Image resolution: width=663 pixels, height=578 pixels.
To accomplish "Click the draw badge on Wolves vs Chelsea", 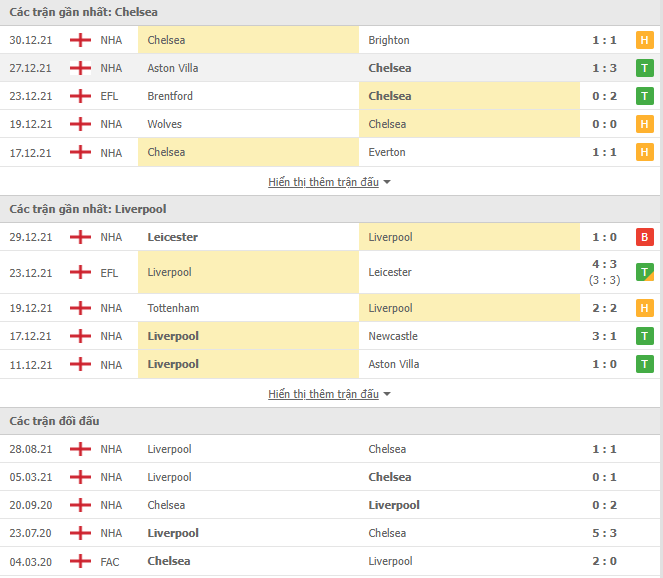I will pyautogui.click(x=644, y=124).
